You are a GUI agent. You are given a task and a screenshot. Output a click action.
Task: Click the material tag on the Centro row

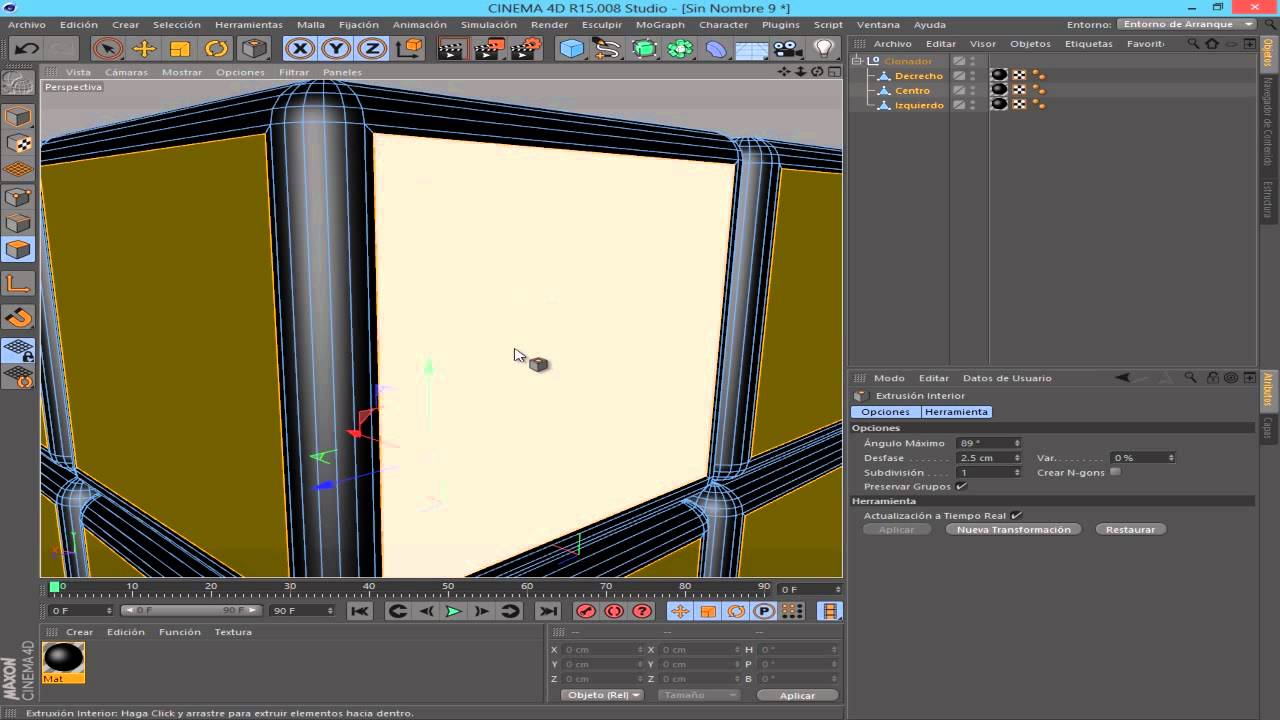(999, 90)
